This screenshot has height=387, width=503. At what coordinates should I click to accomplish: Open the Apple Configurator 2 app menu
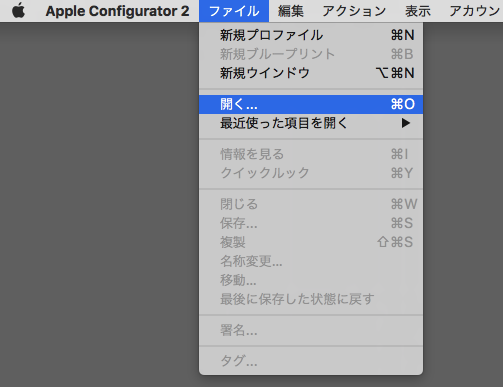(x=117, y=11)
